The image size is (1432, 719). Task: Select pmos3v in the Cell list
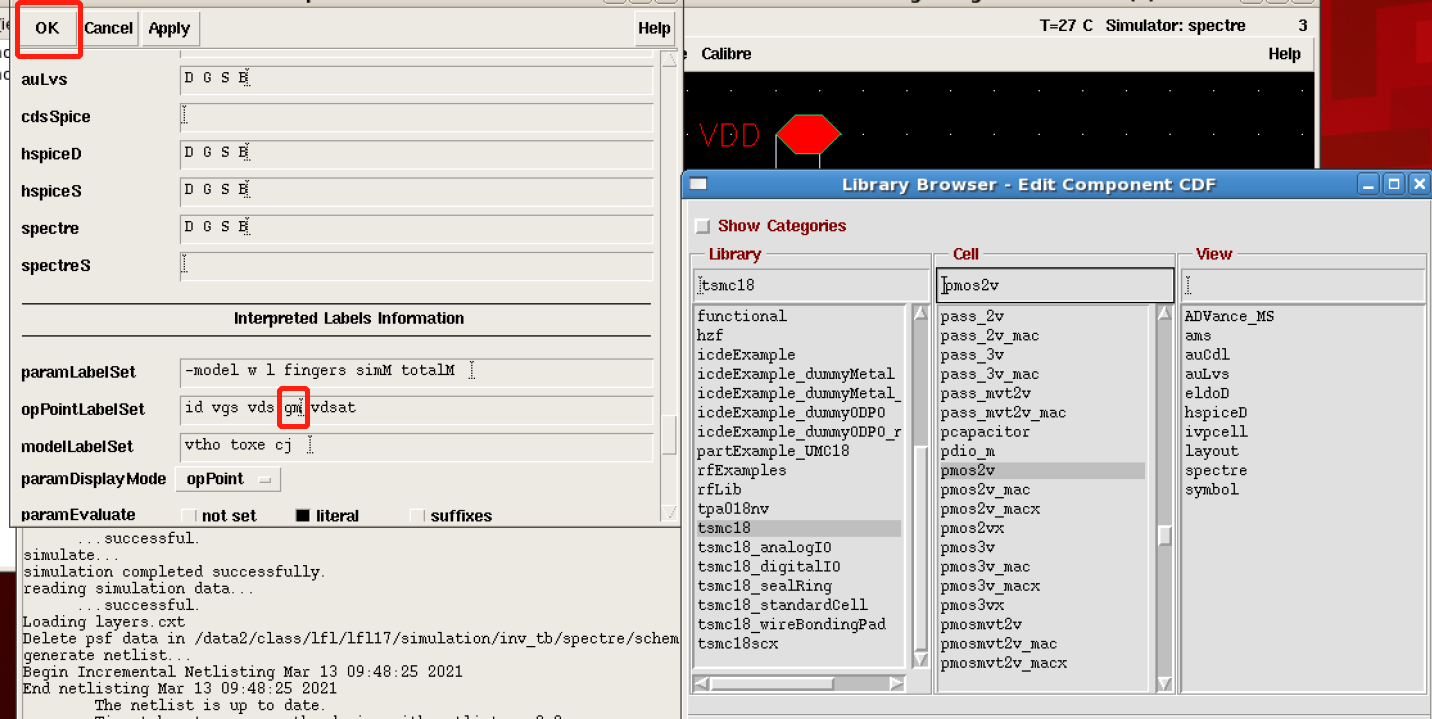click(967, 547)
